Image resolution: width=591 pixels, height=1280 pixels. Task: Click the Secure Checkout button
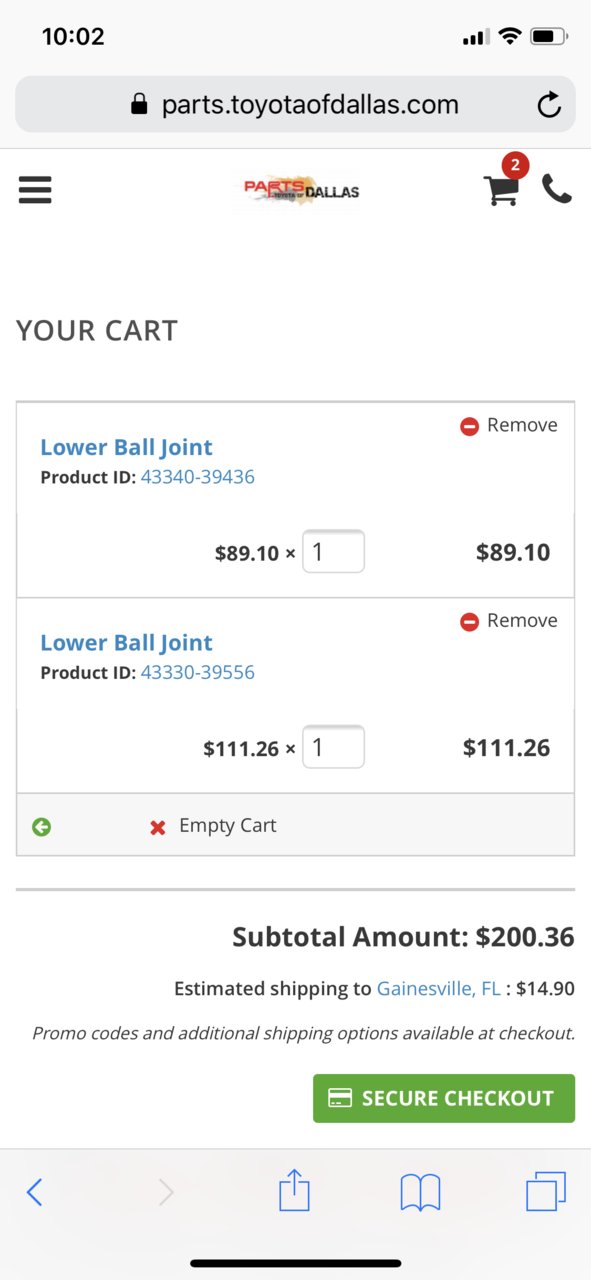click(x=444, y=1098)
